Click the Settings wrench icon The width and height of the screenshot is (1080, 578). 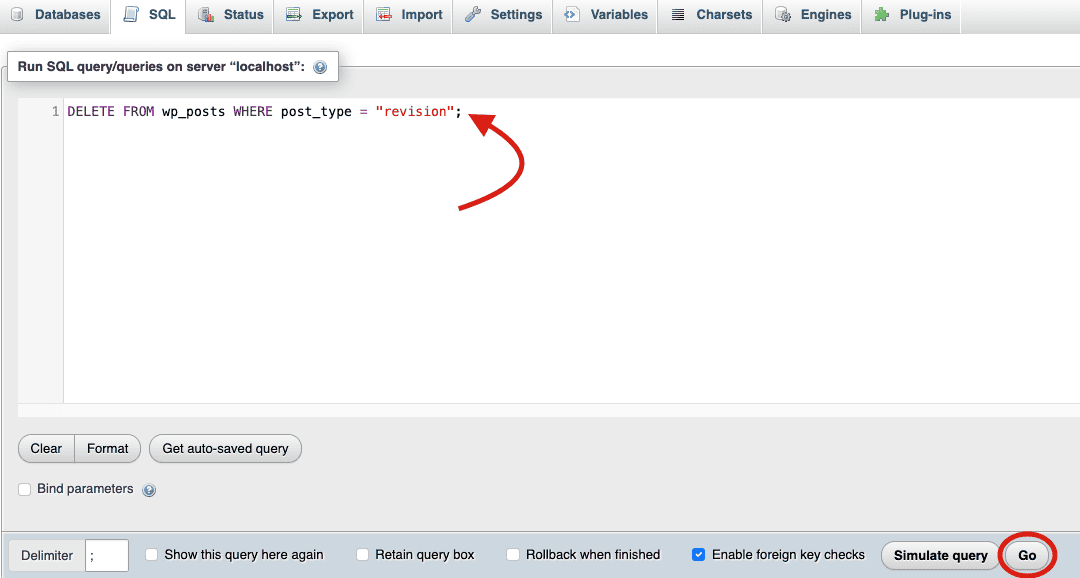pos(472,14)
